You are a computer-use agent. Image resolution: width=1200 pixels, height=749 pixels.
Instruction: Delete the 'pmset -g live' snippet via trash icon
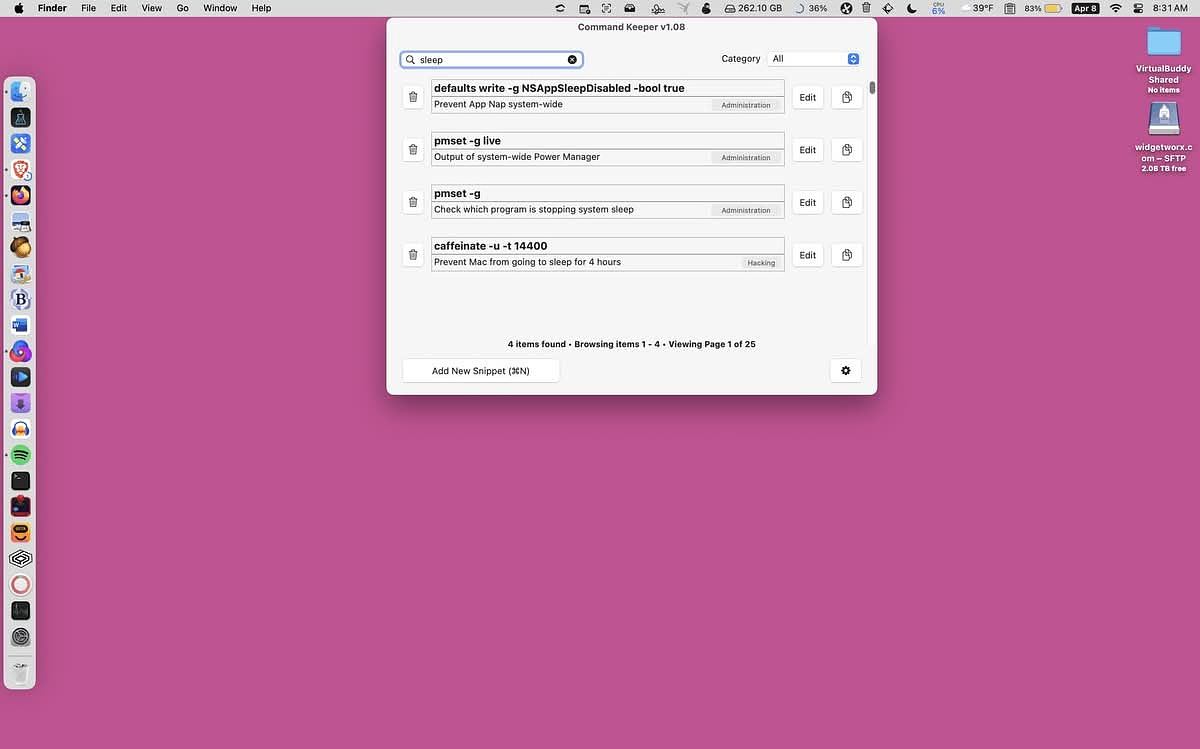[x=413, y=150]
